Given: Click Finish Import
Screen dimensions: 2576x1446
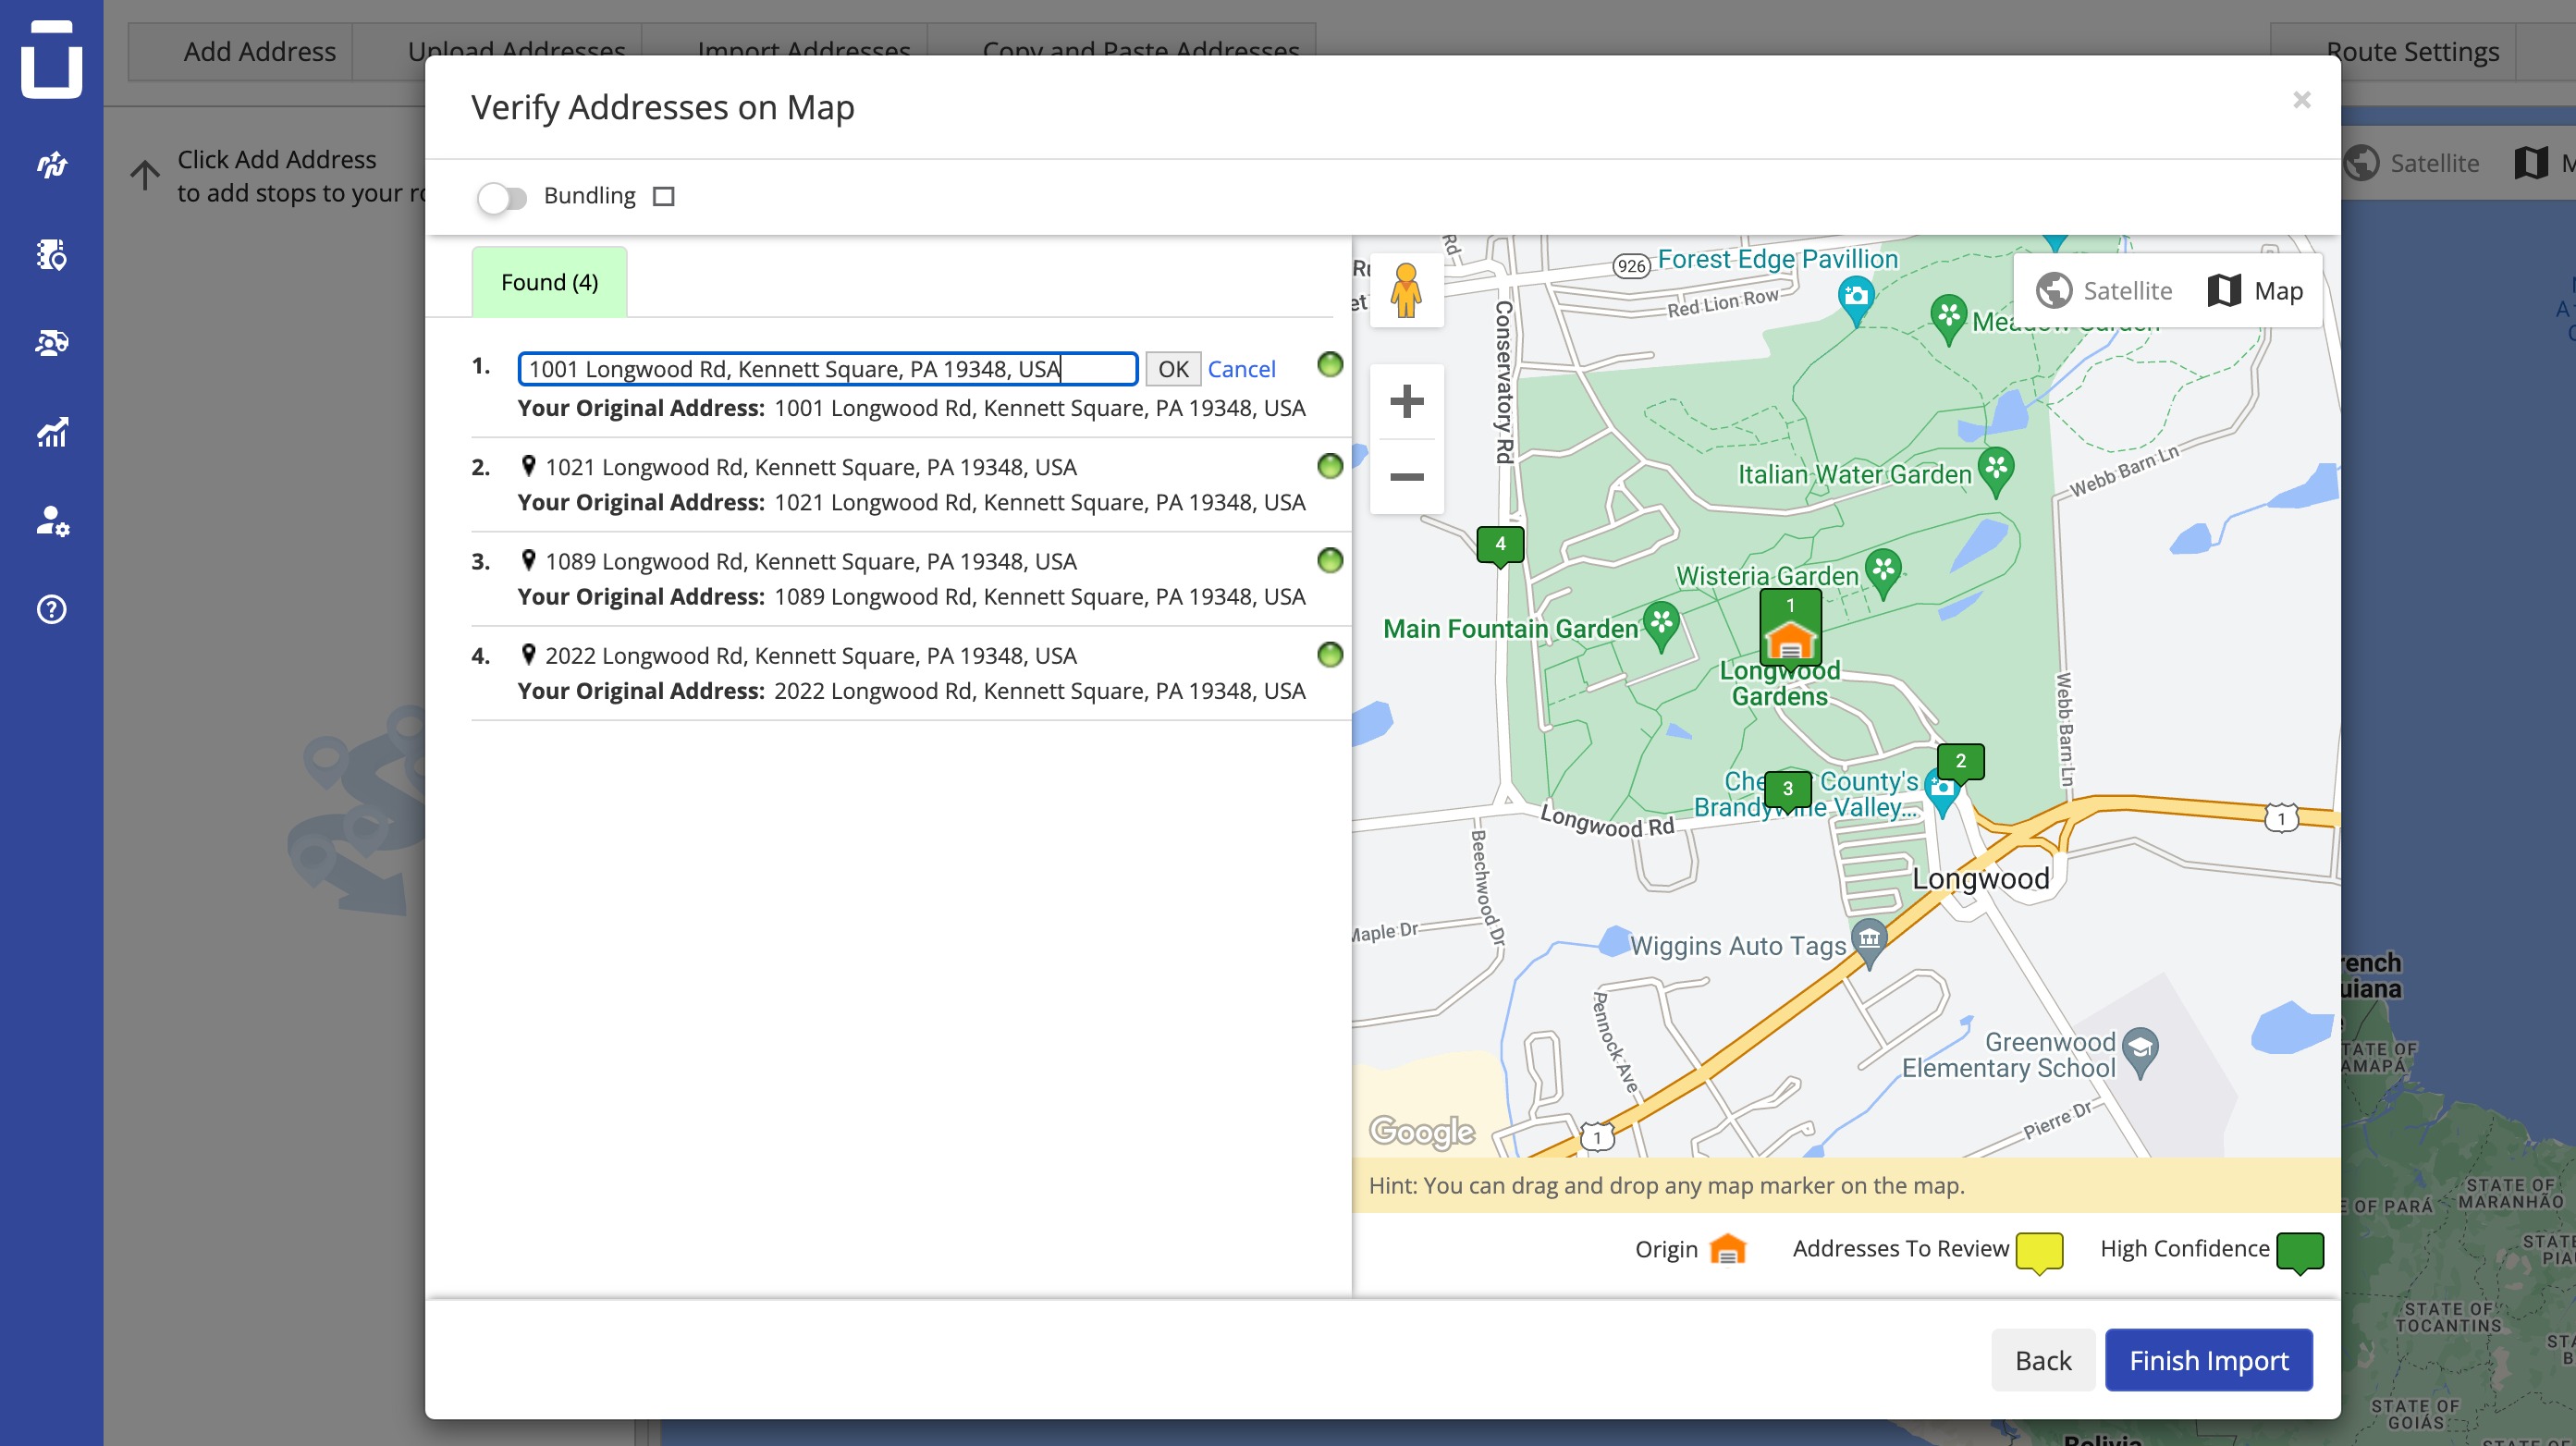Looking at the screenshot, I should click(x=2208, y=1360).
